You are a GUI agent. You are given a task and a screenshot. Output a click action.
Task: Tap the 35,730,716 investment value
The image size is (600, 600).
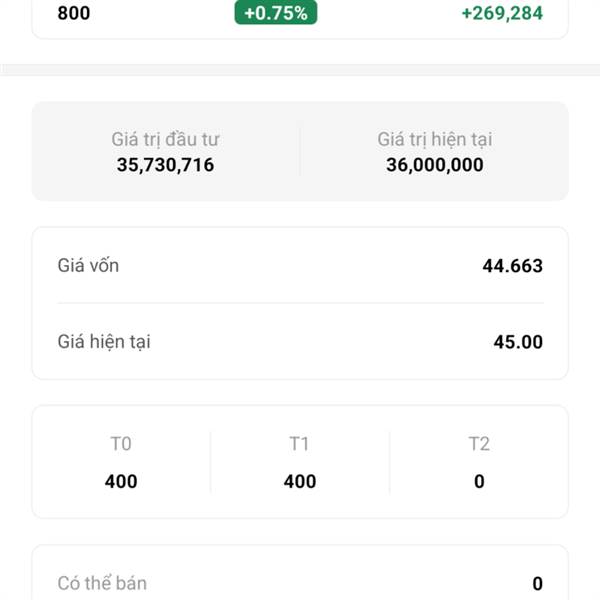click(x=165, y=165)
